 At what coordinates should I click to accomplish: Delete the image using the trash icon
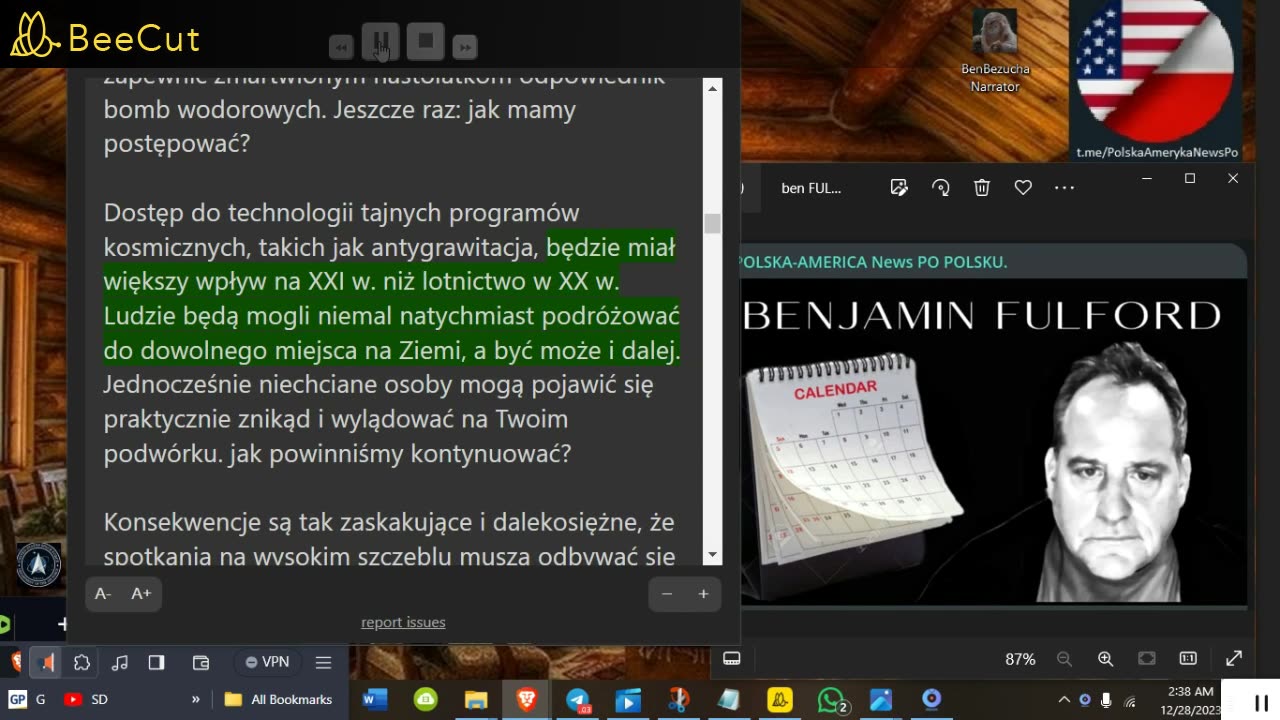tap(982, 187)
